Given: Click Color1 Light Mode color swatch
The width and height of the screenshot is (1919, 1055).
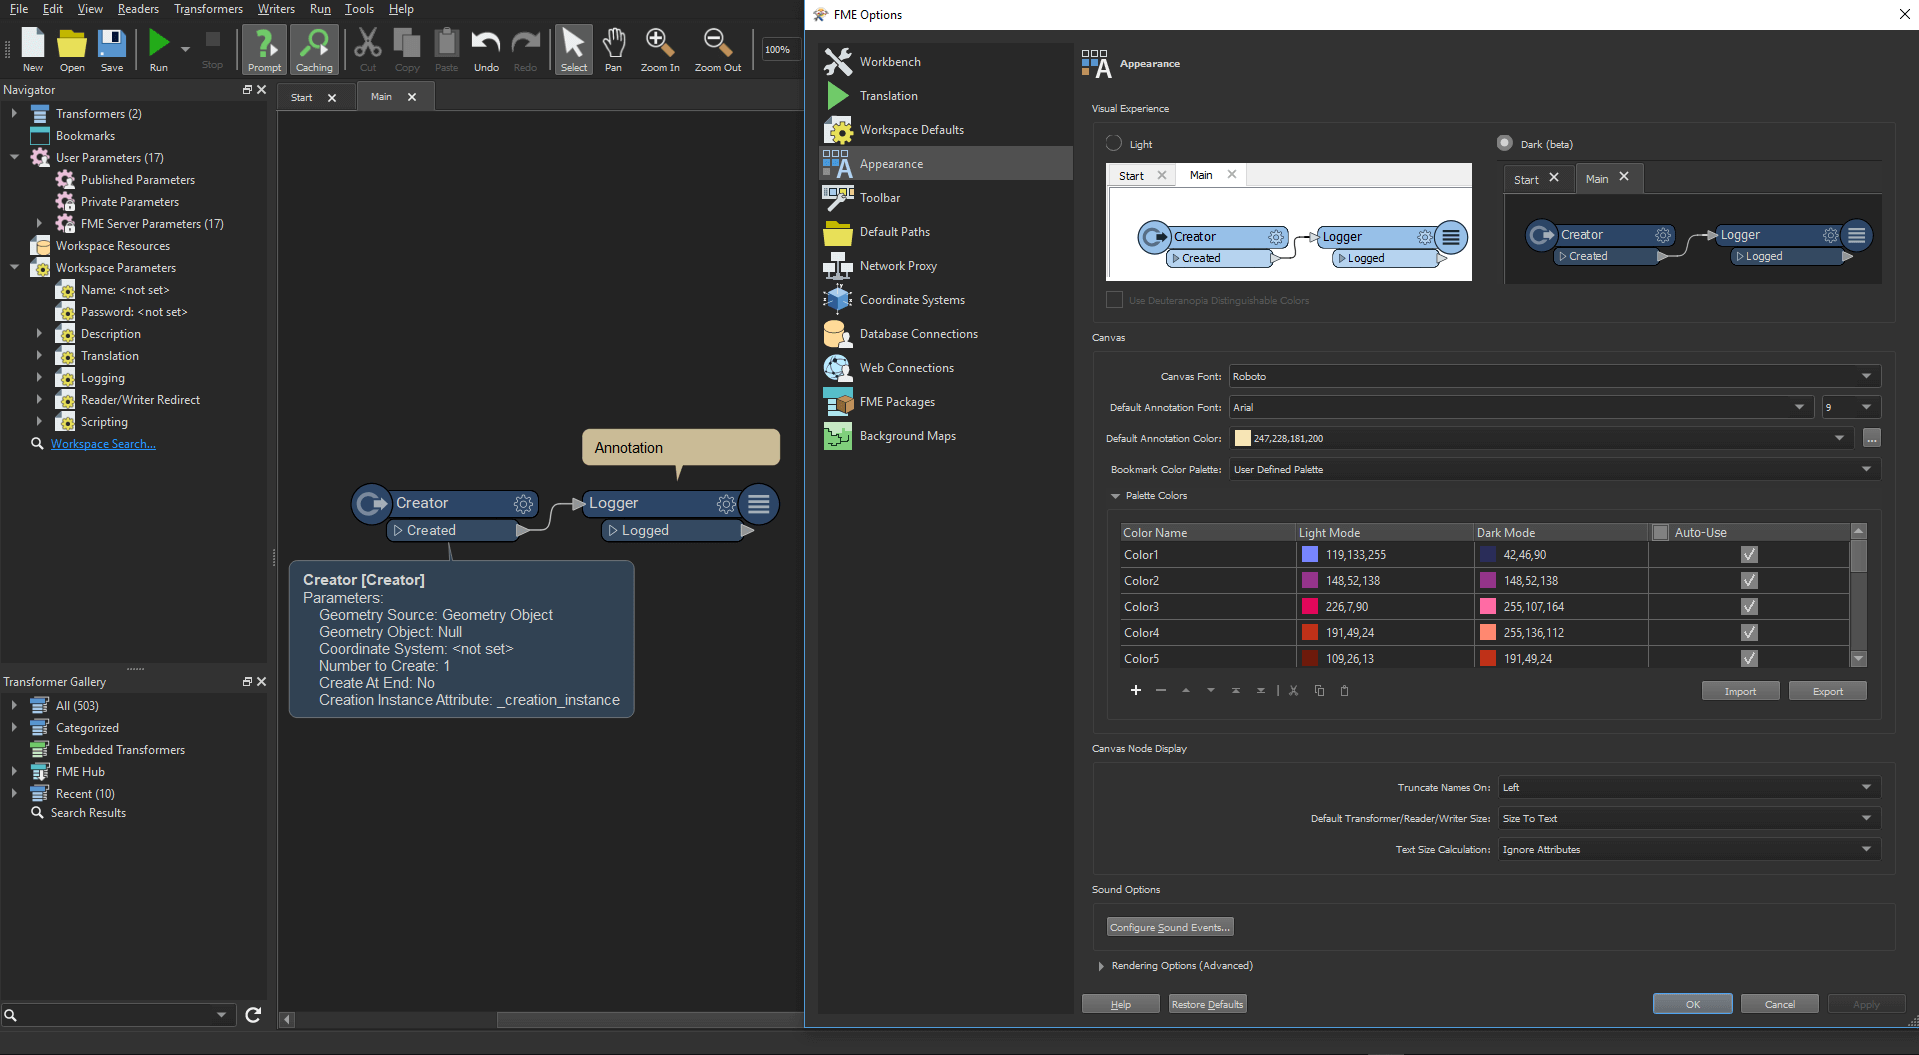Looking at the screenshot, I should pyautogui.click(x=1309, y=555).
